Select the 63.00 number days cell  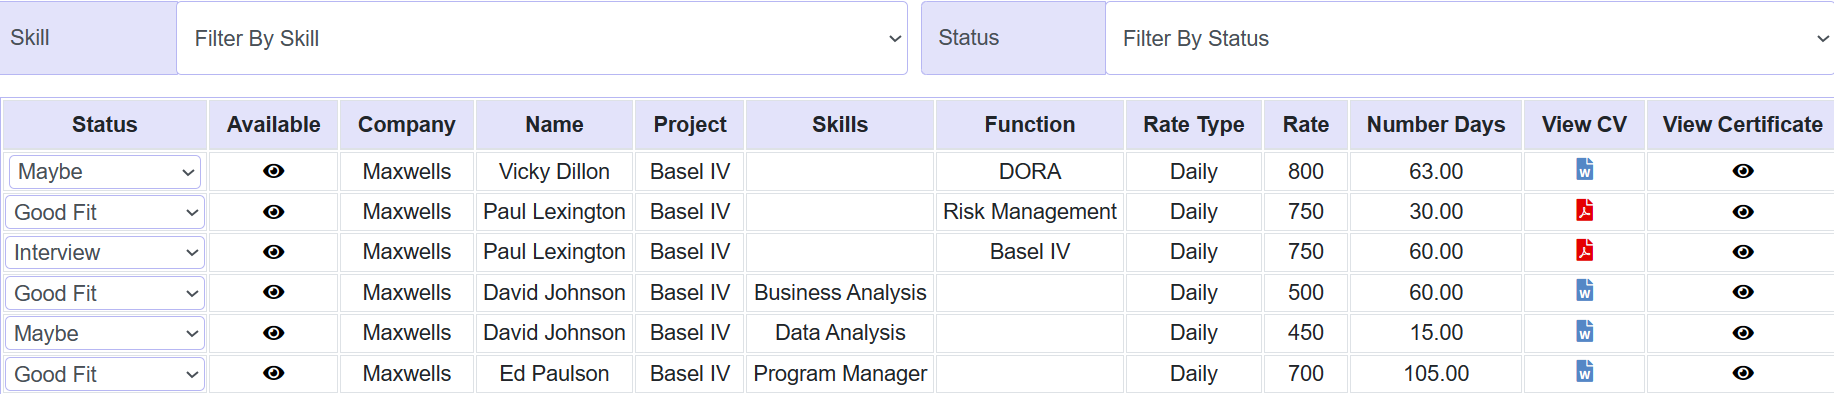(1436, 172)
